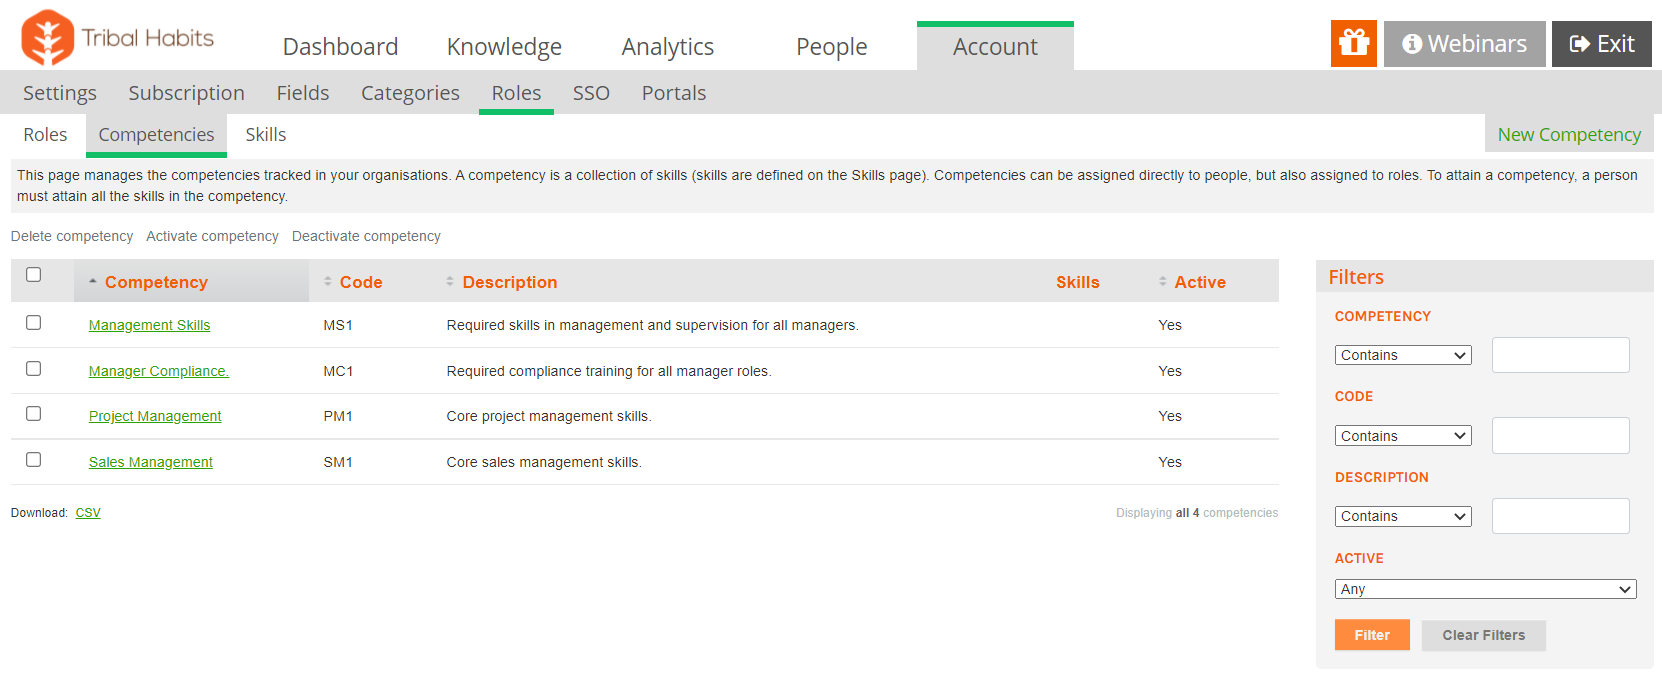Screen dimensions: 1662x675
Task: Create a New Competency
Action: (x=1569, y=135)
